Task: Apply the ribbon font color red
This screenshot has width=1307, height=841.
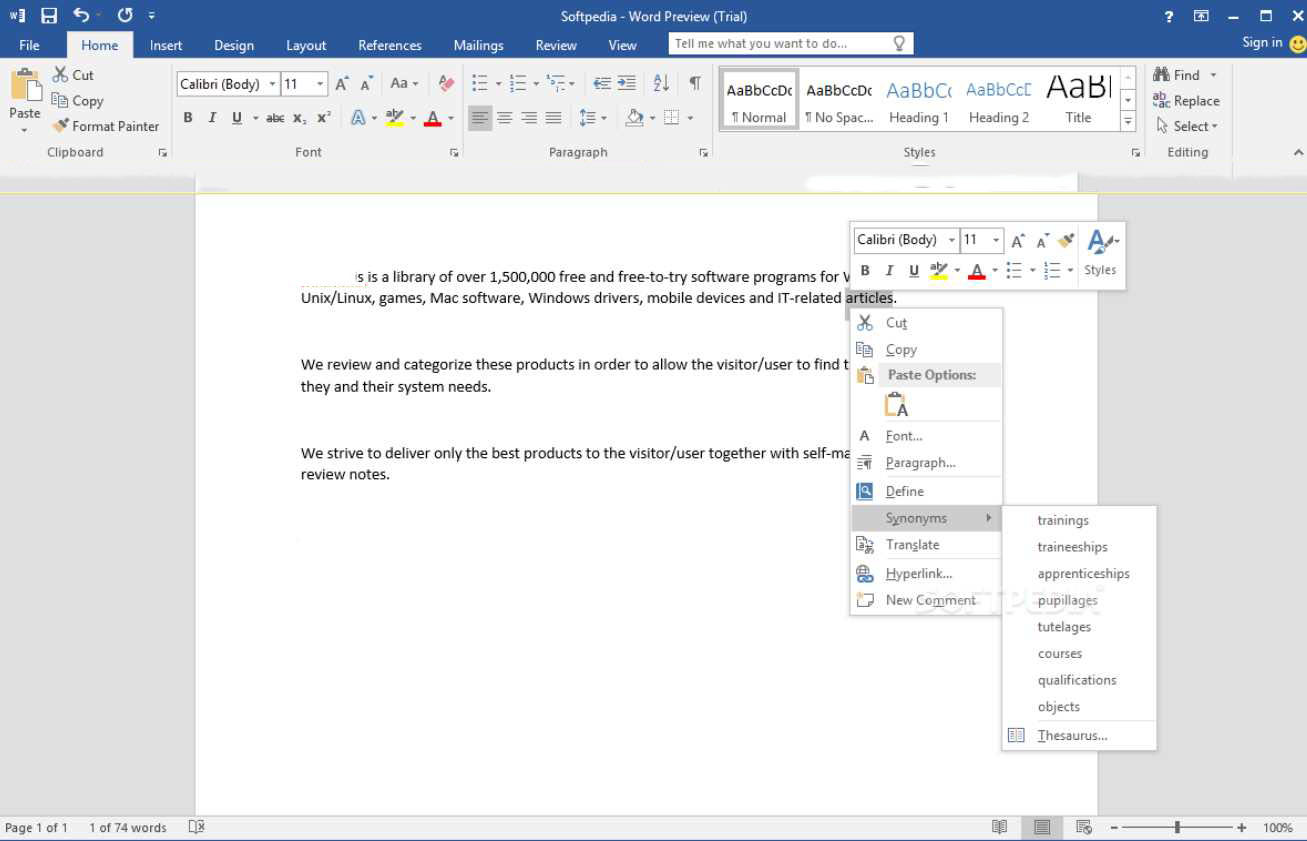Action: [x=432, y=118]
